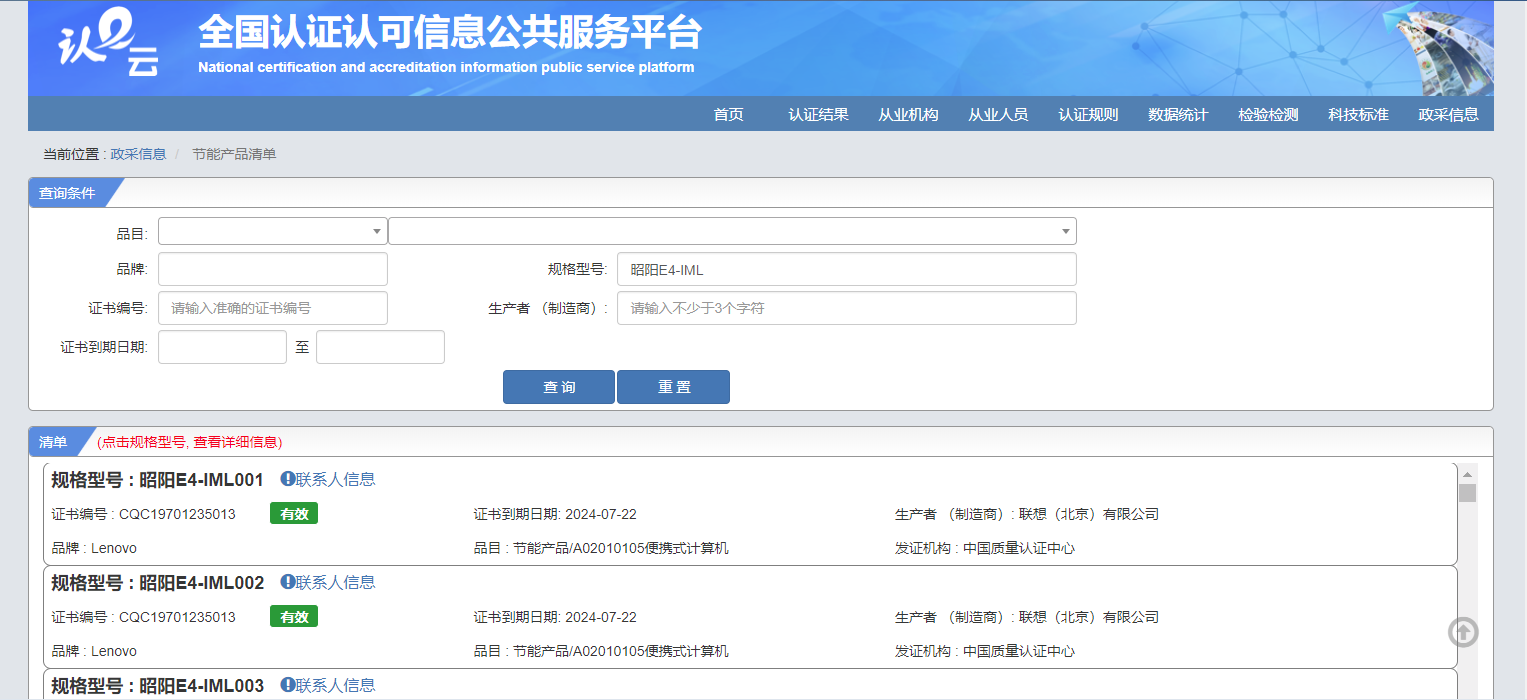Open 联系人信息 link for 昭阳E4-IML003
Screen dimensions: 1527x700
click(335, 685)
